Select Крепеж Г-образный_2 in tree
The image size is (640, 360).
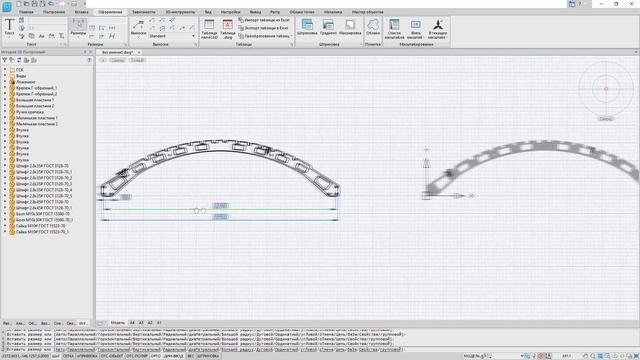(36, 94)
